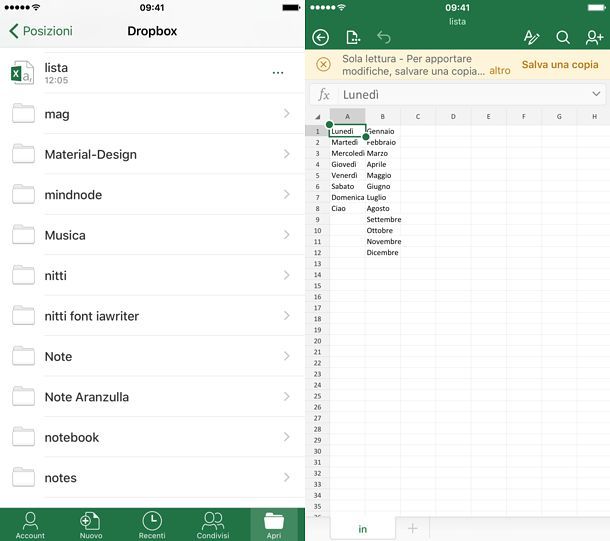The height and width of the screenshot is (541, 610).
Task: Expand the mindnode chevron
Action: pyautogui.click(x=287, y=194)
